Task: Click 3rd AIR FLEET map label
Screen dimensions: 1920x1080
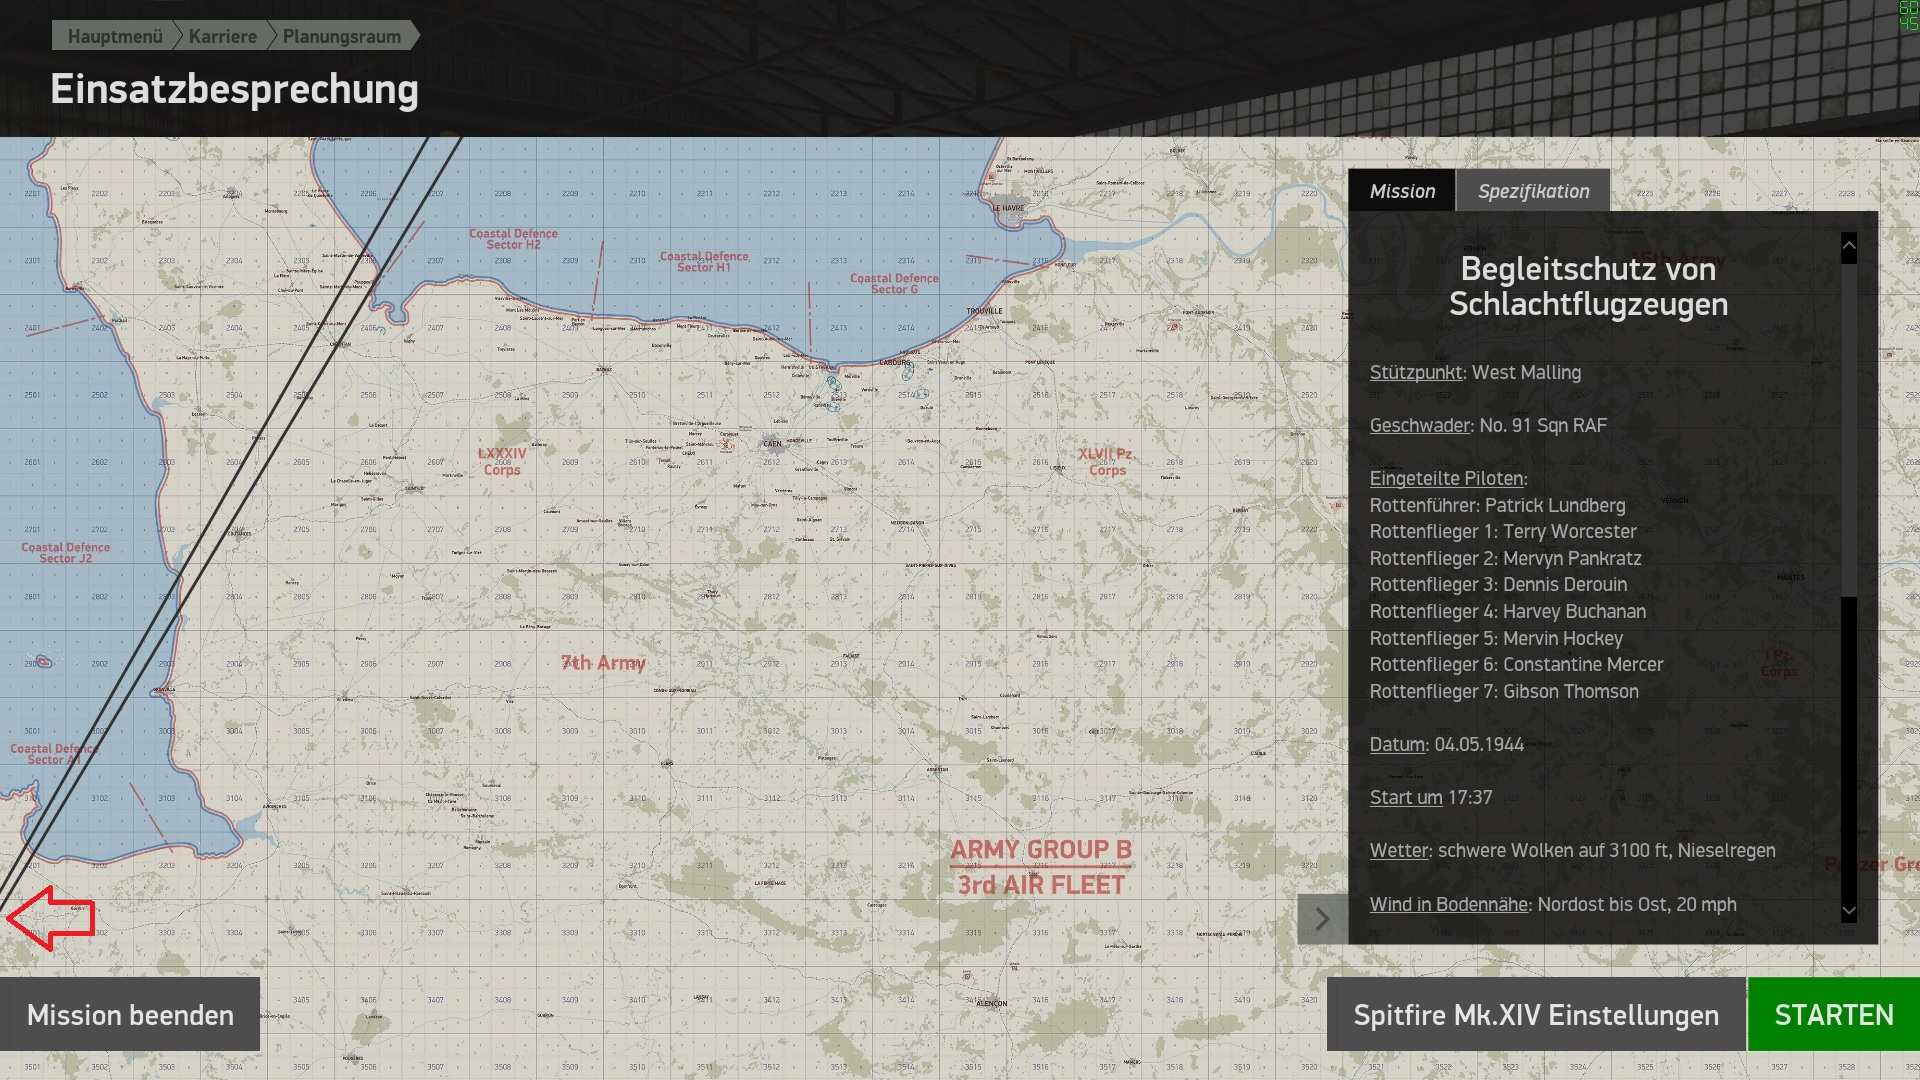Action: pyautogui.click(x=1040, y=885)
